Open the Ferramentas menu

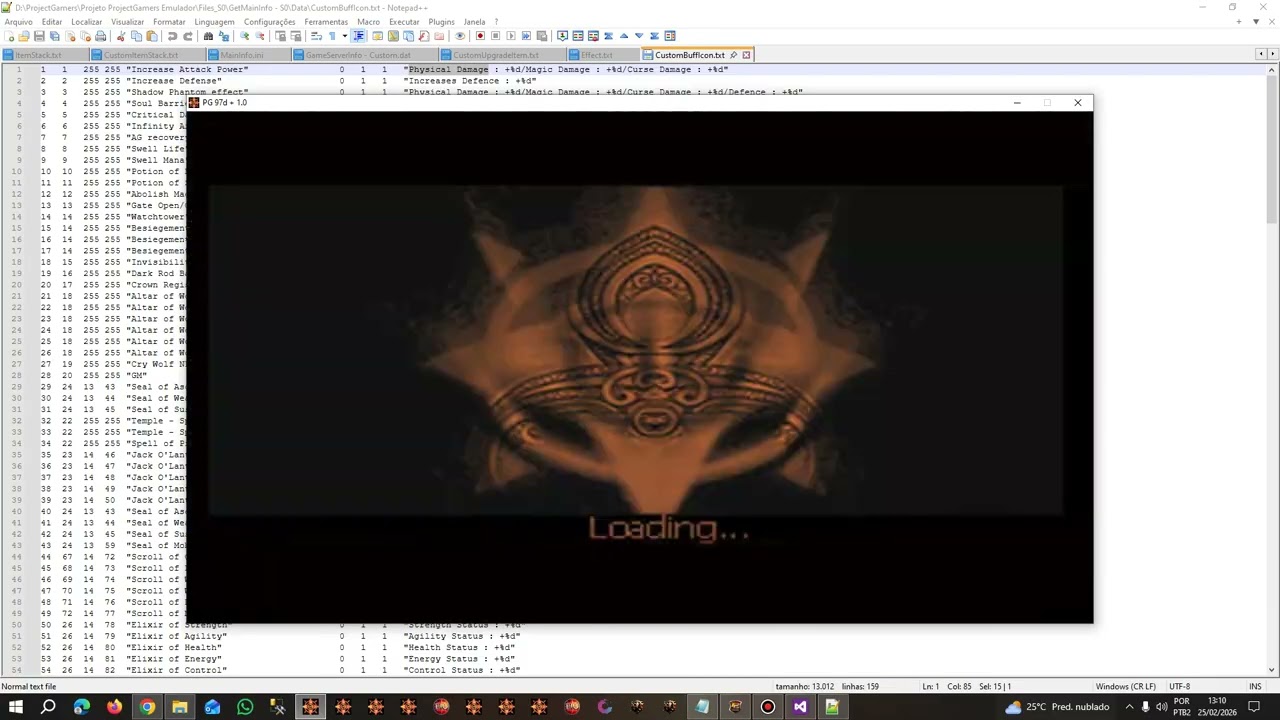click(x=326, y=22)
